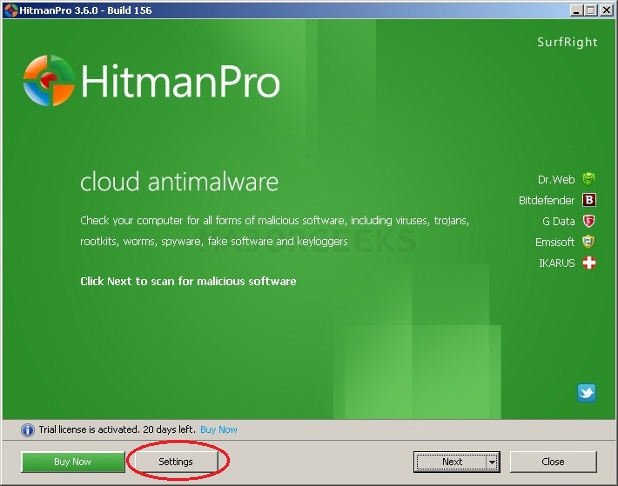Click the Emsisoft shield icon
Image resolution: width=618 pixels, height=486 pixels.
coord(589,242)
